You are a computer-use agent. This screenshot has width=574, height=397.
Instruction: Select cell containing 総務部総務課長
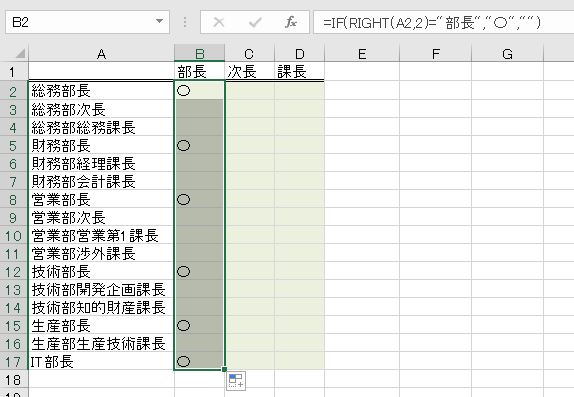point(101,127)
